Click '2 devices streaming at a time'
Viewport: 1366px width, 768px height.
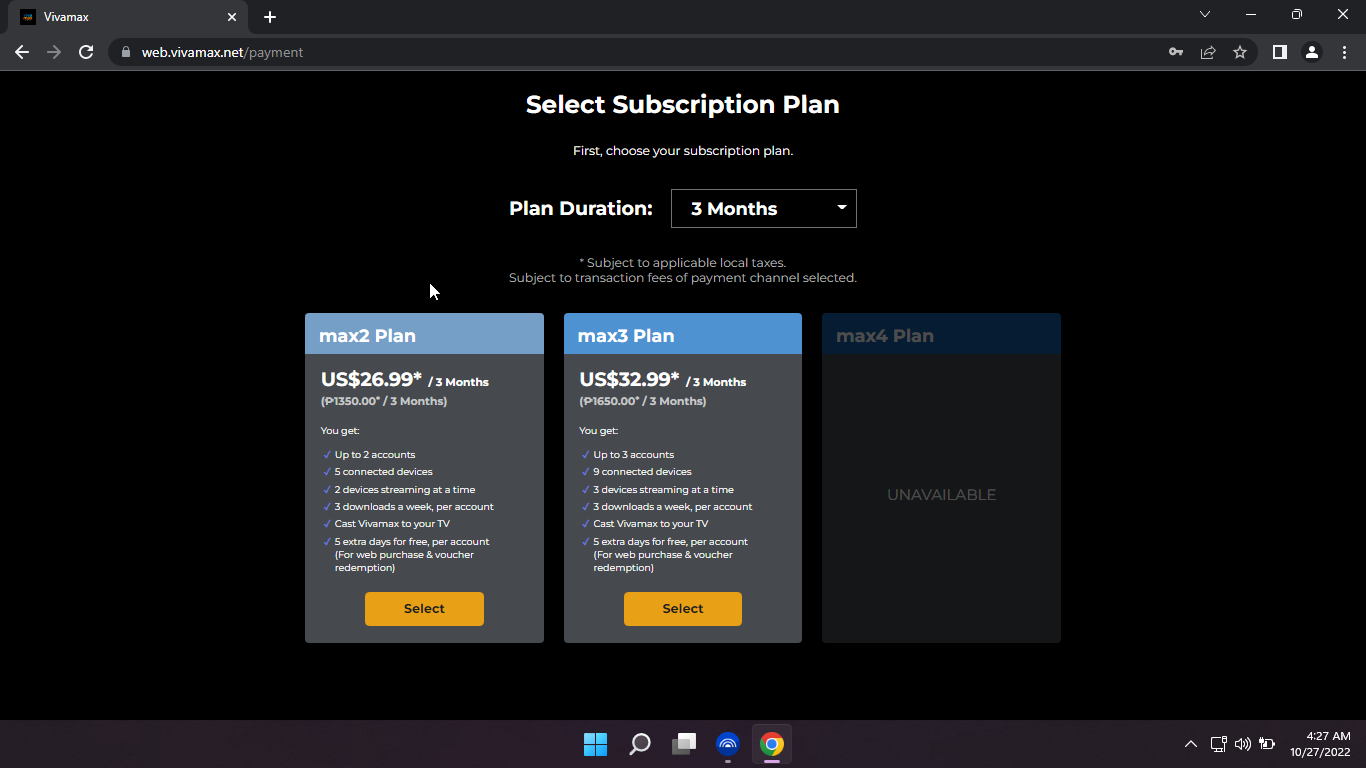(x=405, y=490)
